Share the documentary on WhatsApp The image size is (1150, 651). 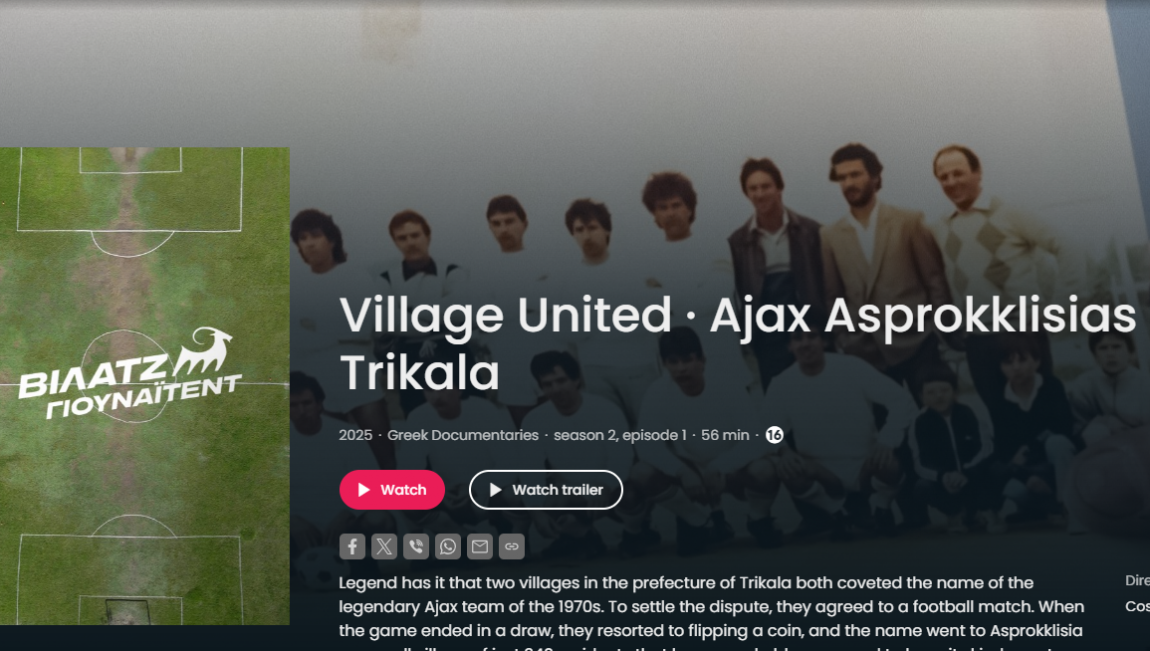pos(447,546)
